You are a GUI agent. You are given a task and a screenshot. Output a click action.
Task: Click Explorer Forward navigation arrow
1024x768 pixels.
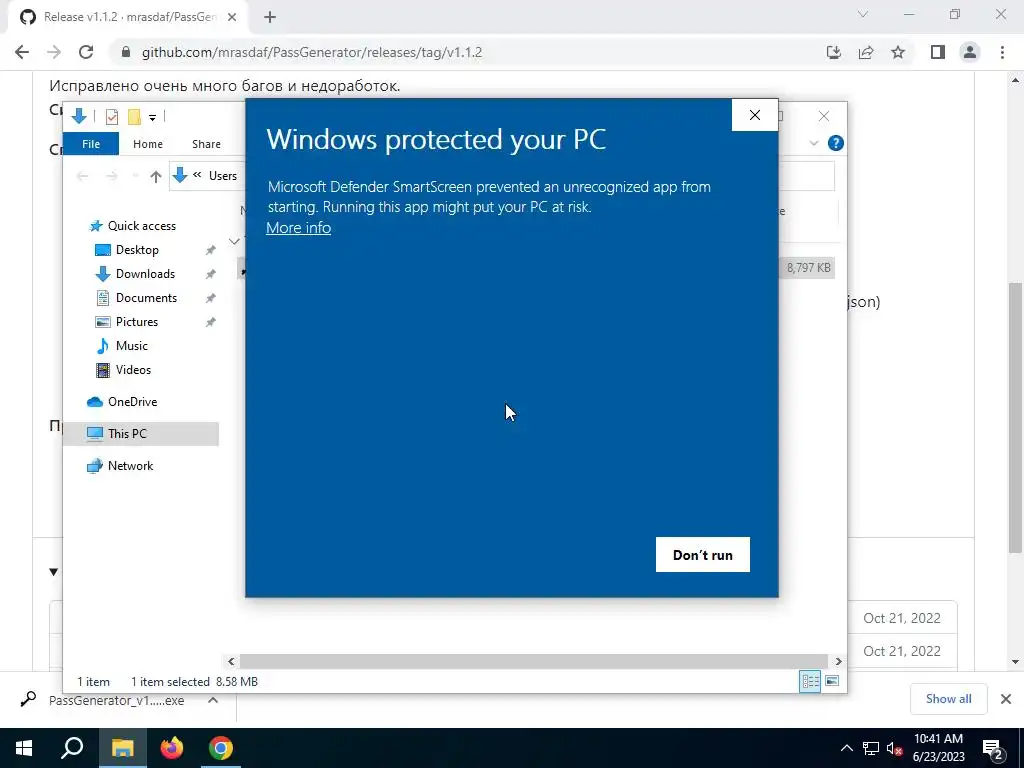coord(112,176)
